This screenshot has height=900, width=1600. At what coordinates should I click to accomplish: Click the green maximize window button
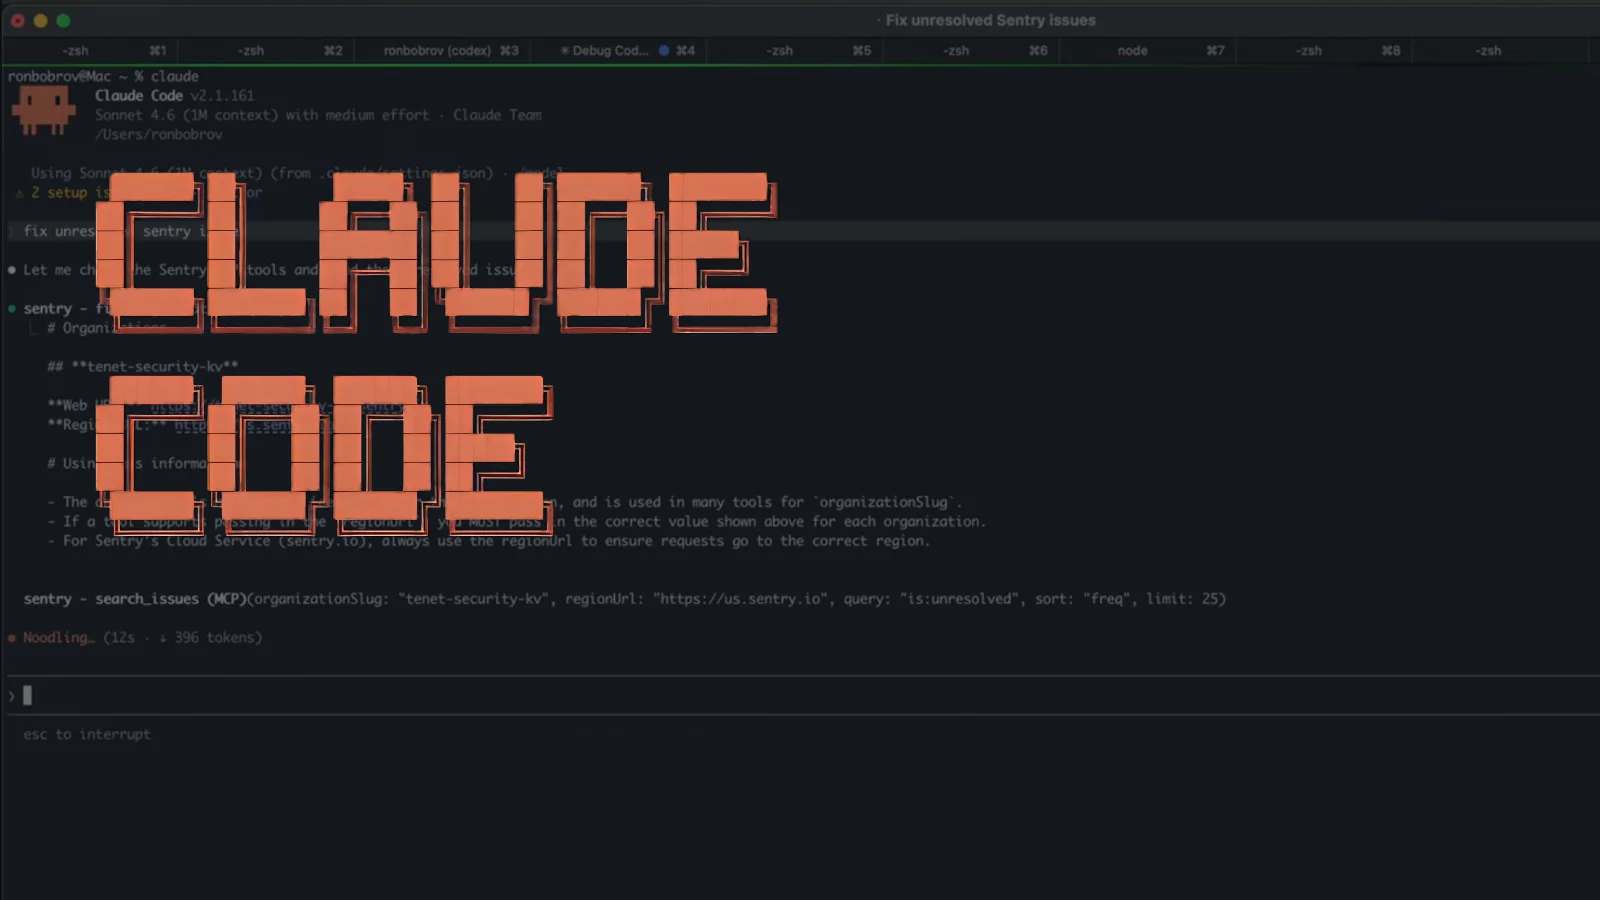tap(63, 20)
